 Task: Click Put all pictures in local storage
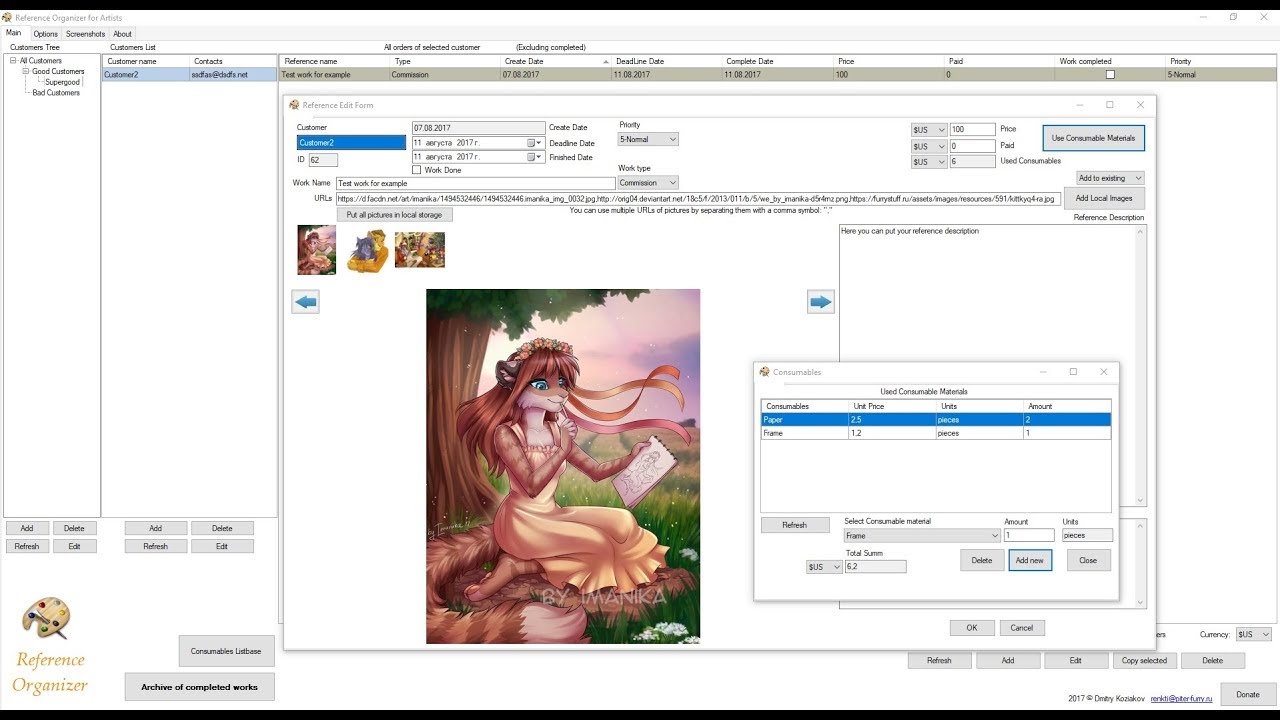coord(394,215)
